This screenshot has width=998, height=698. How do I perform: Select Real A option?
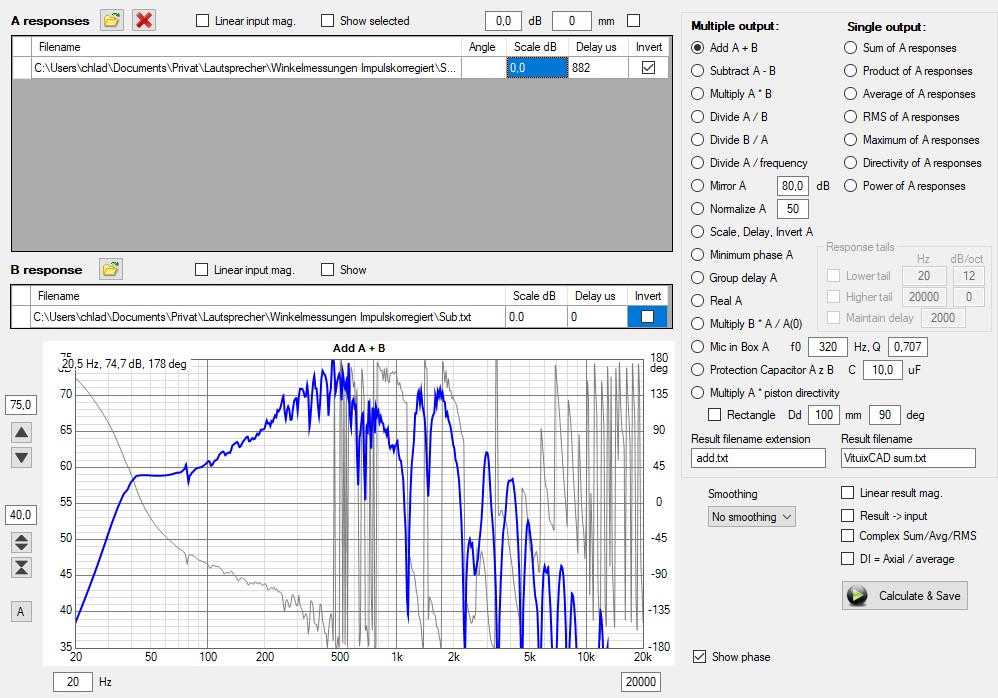point(698,300)
